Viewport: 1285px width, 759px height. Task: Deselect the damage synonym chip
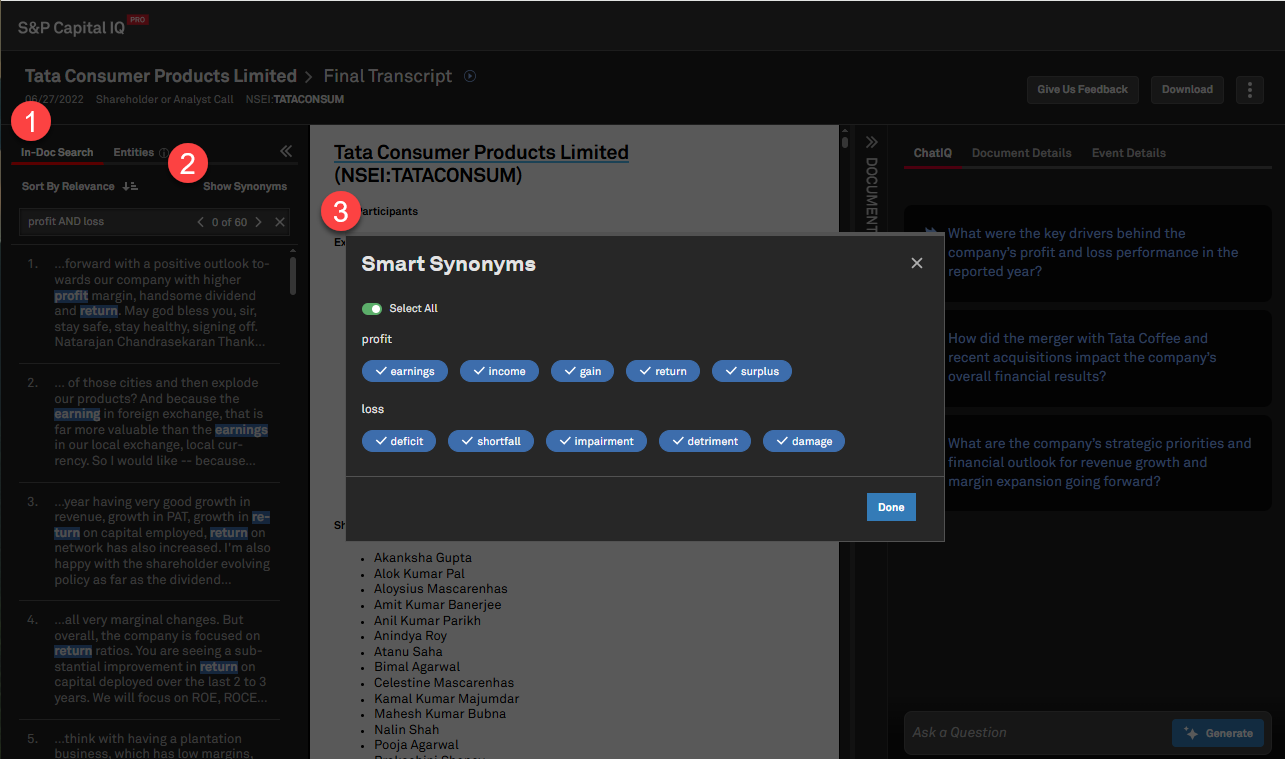tap(804, 441)
